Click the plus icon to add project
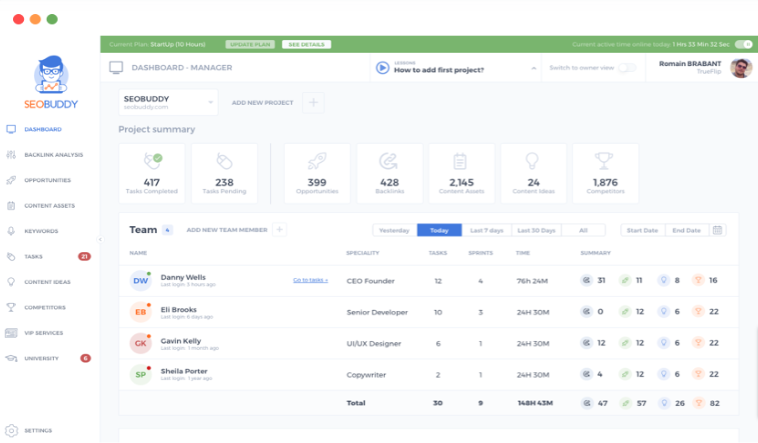 pyautogui.click(x=313, y=102)
